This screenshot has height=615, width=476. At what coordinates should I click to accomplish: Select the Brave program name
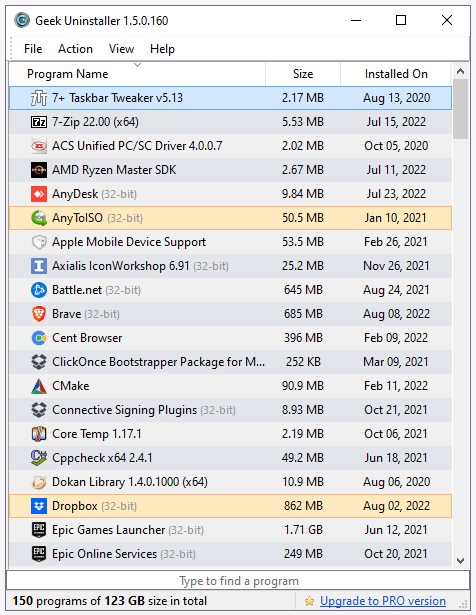click(x=67, y=314)
